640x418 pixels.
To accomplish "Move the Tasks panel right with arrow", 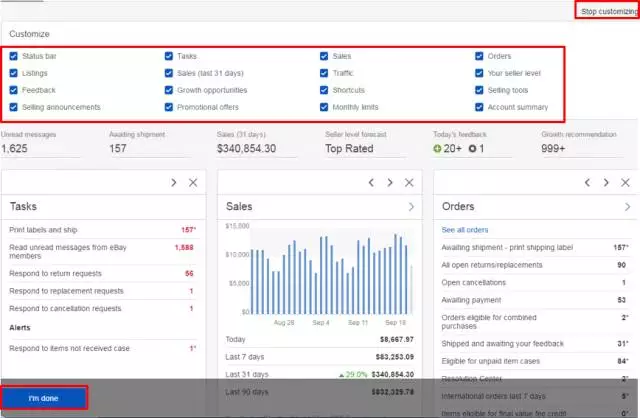I will (x=173, y=182).
